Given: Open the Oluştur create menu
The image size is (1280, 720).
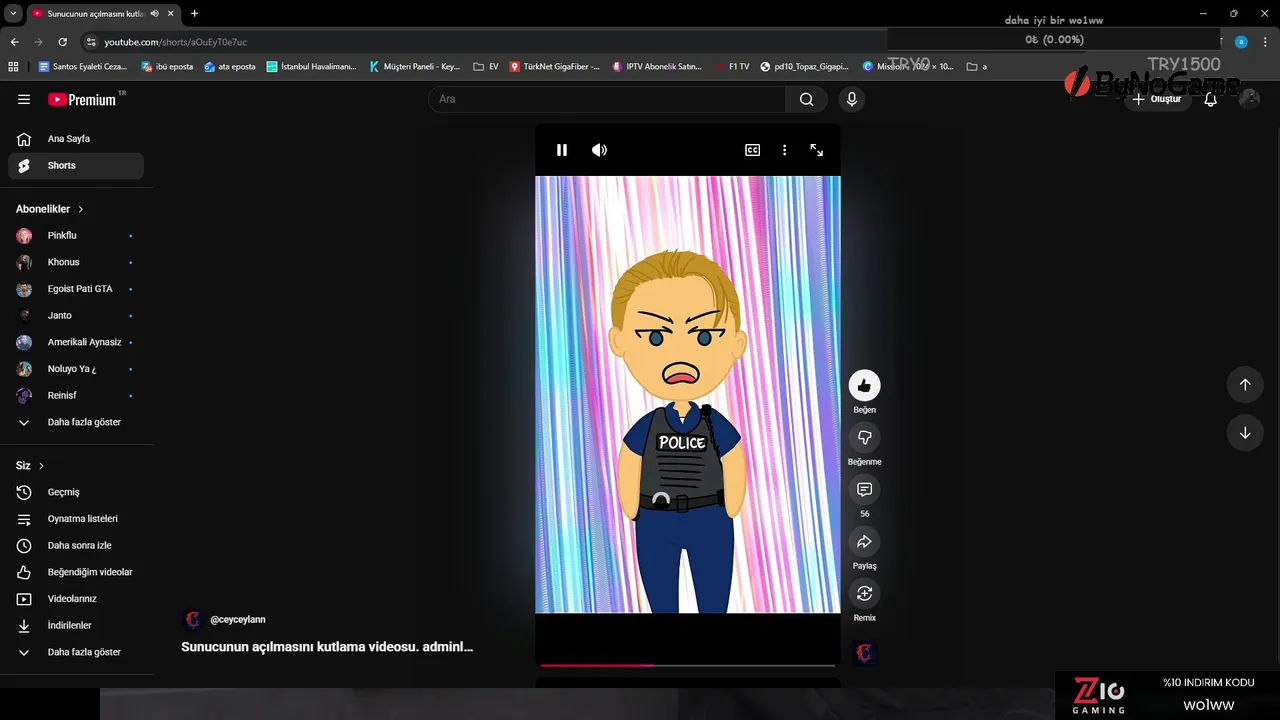Looking at the screenshot, I should (x=1157, y=99).
